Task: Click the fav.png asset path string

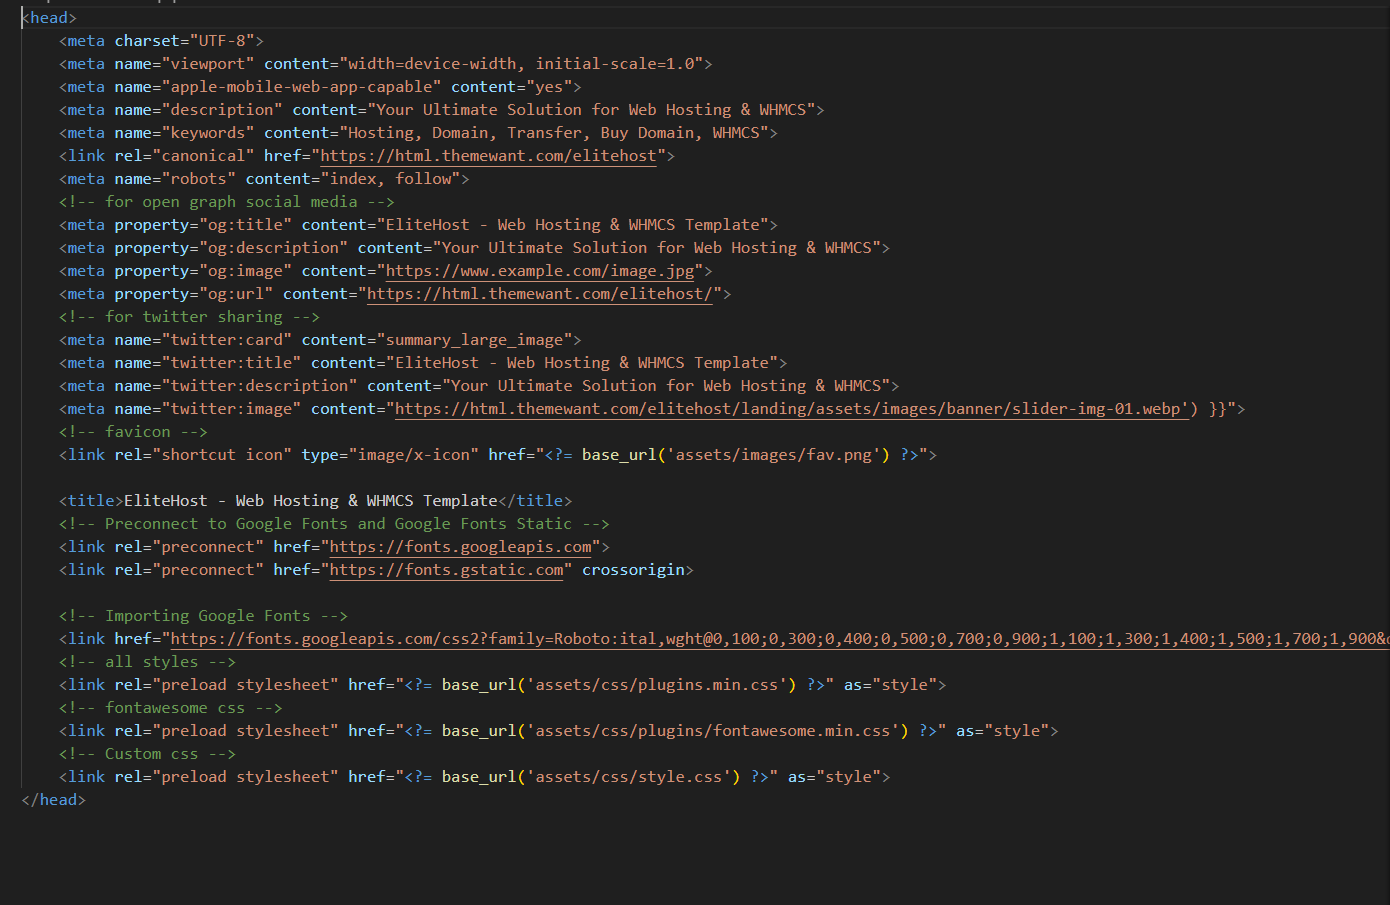Action: click(x=774, y=455)
